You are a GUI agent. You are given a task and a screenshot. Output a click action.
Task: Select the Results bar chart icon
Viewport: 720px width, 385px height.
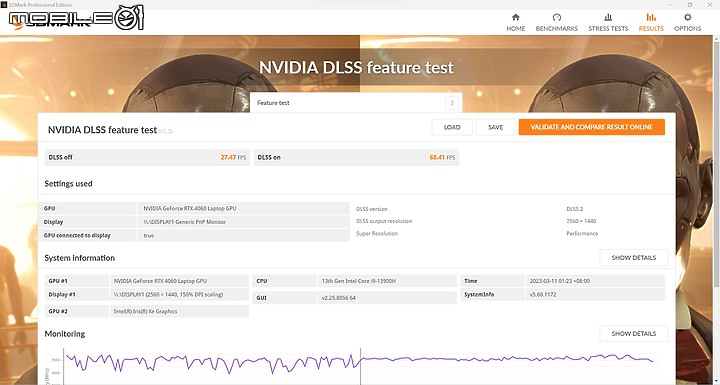pyautogui.click(x=651, y=17)
